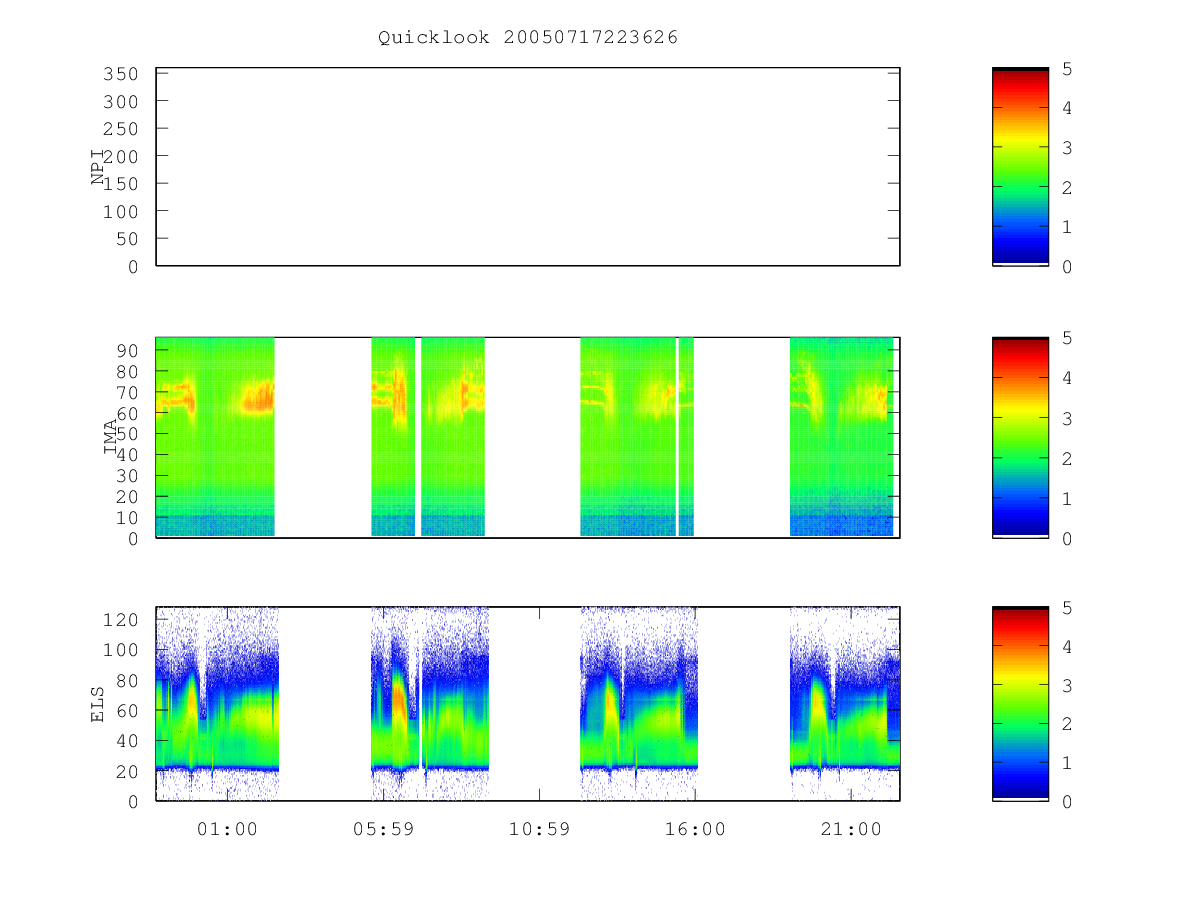1200x900 pixels.
Task: Click the 21:00 time tick label
Action: pyautogui.click(x=851, y=829)
